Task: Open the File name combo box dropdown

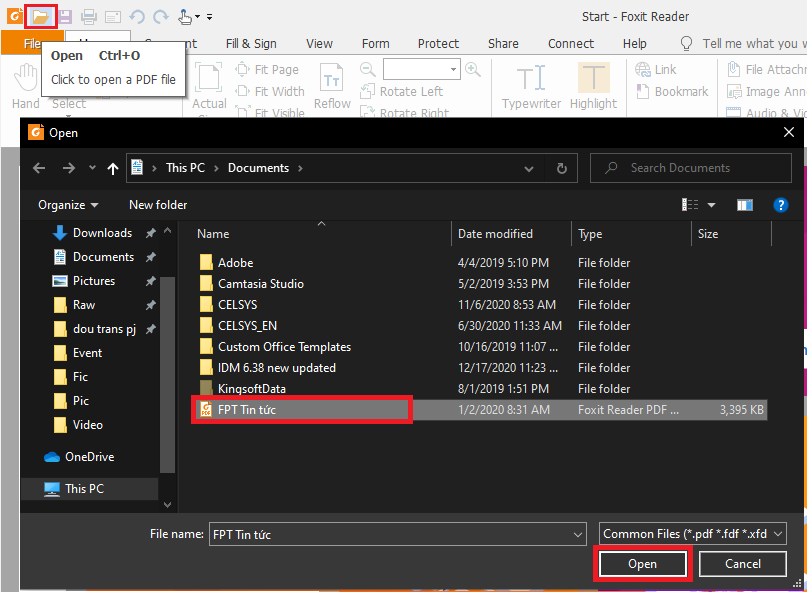Action: pos(577,534)
